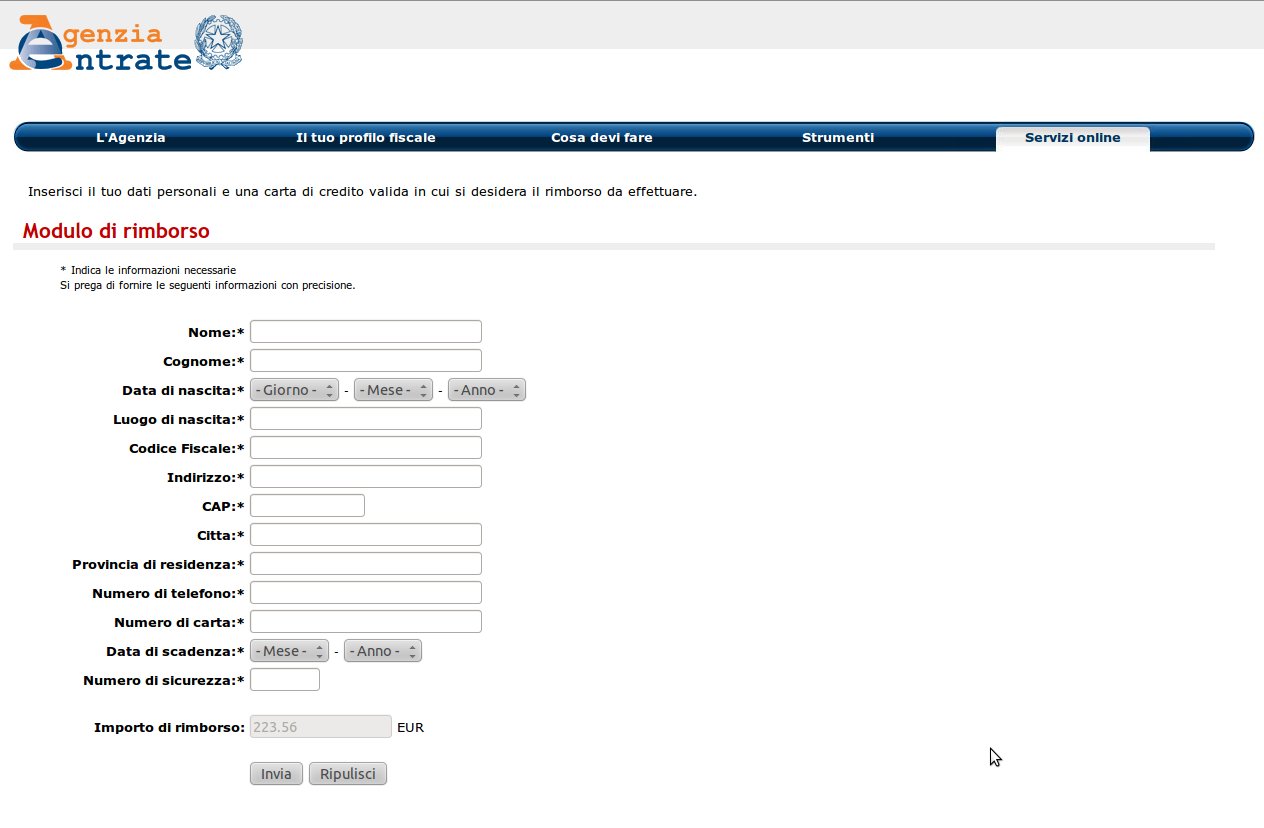The width and height of the screenshot is (1264, 828).
Task: Click the 'Indica le informazioni necessarie' note
Action: [148, 270]
